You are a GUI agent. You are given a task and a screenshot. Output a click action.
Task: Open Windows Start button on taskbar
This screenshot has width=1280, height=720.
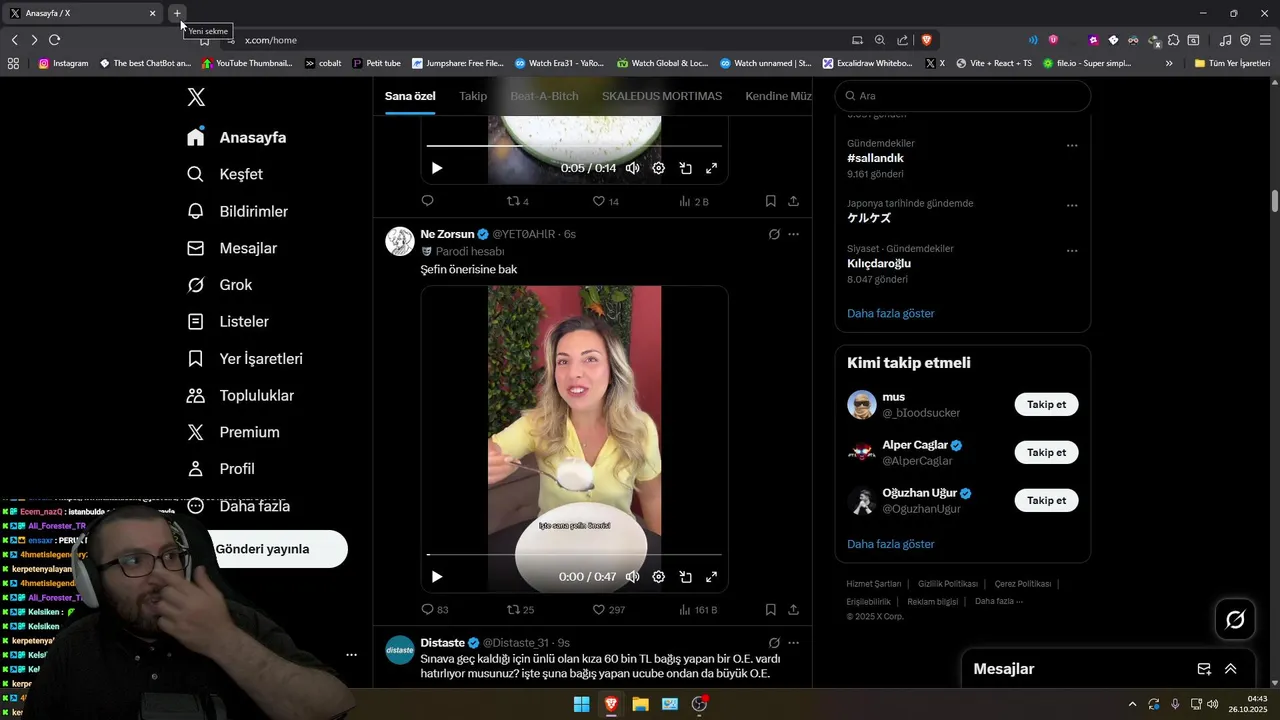tap(581, 704)
